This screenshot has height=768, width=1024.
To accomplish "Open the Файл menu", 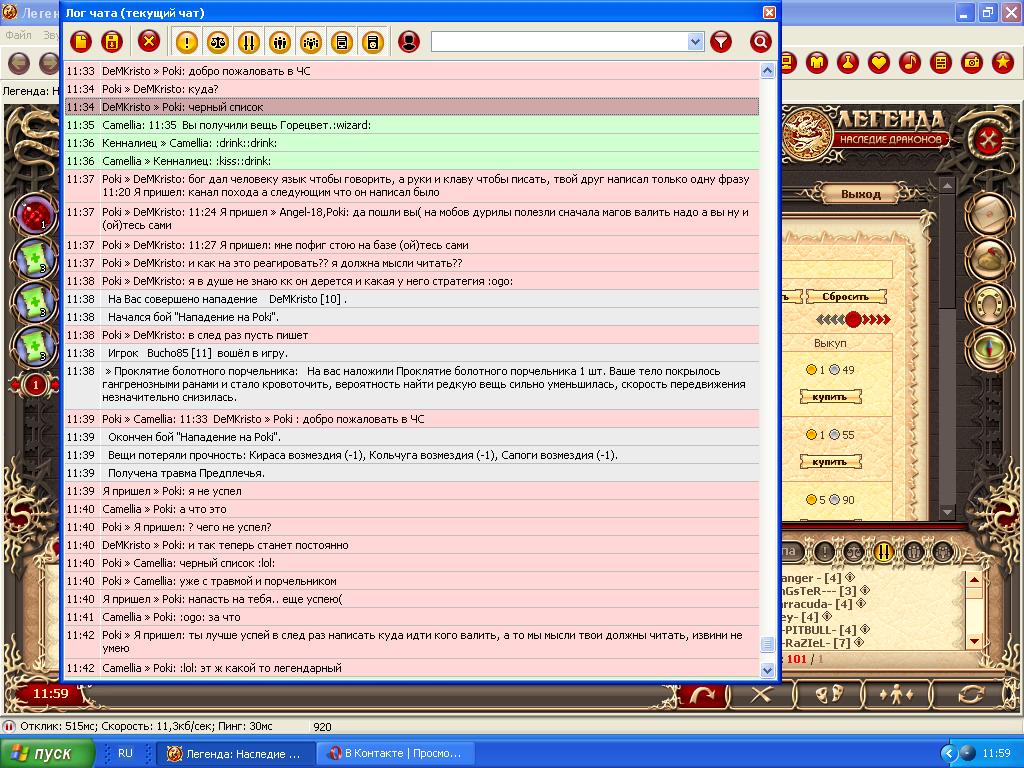I will pyautogui.click(x=18, y=35).
